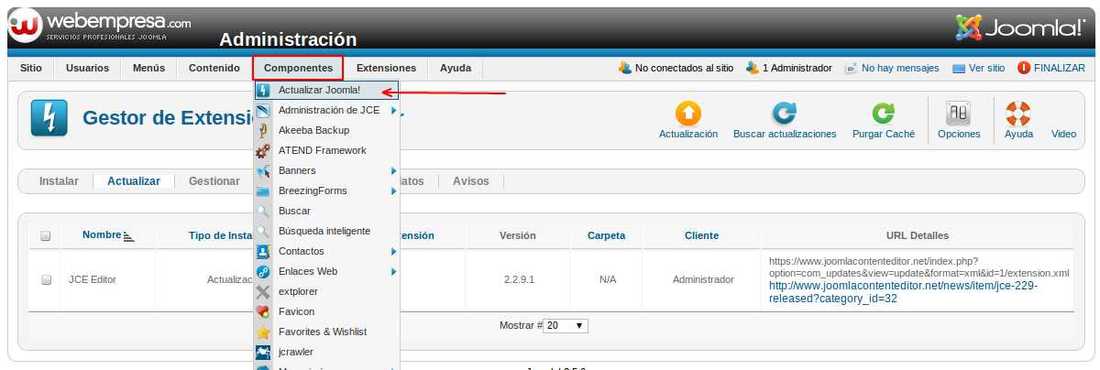Expand the Enlaces Web submenu arrow
Image resolution: width=1100 pixels, height=370 pixels.
point(394,271)
